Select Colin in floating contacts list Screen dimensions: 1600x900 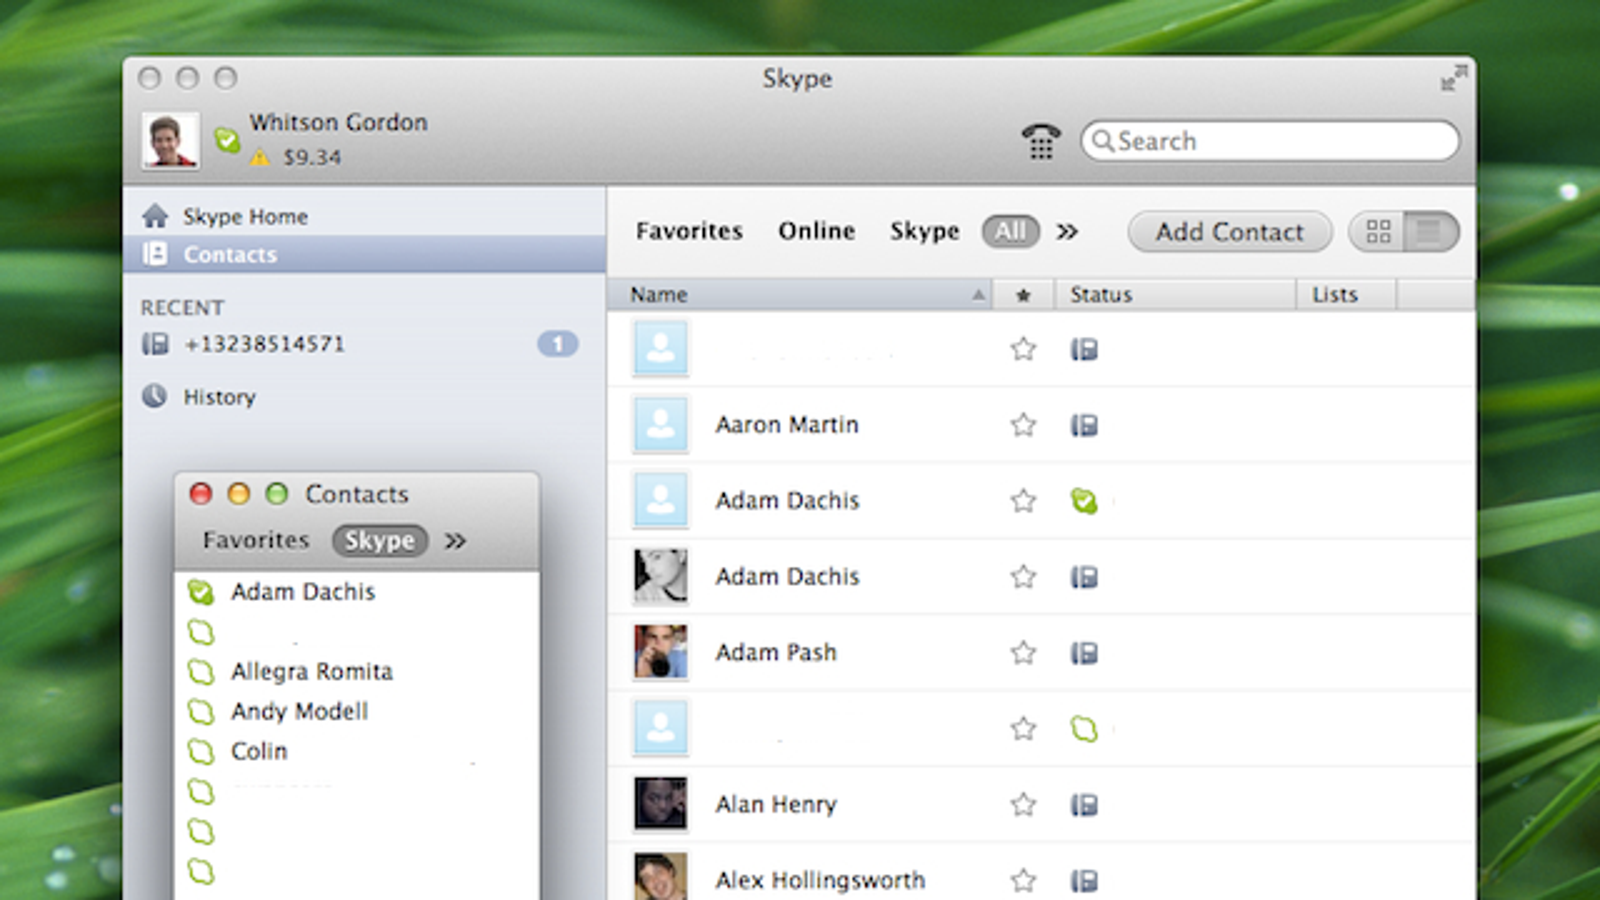[259, 752]
